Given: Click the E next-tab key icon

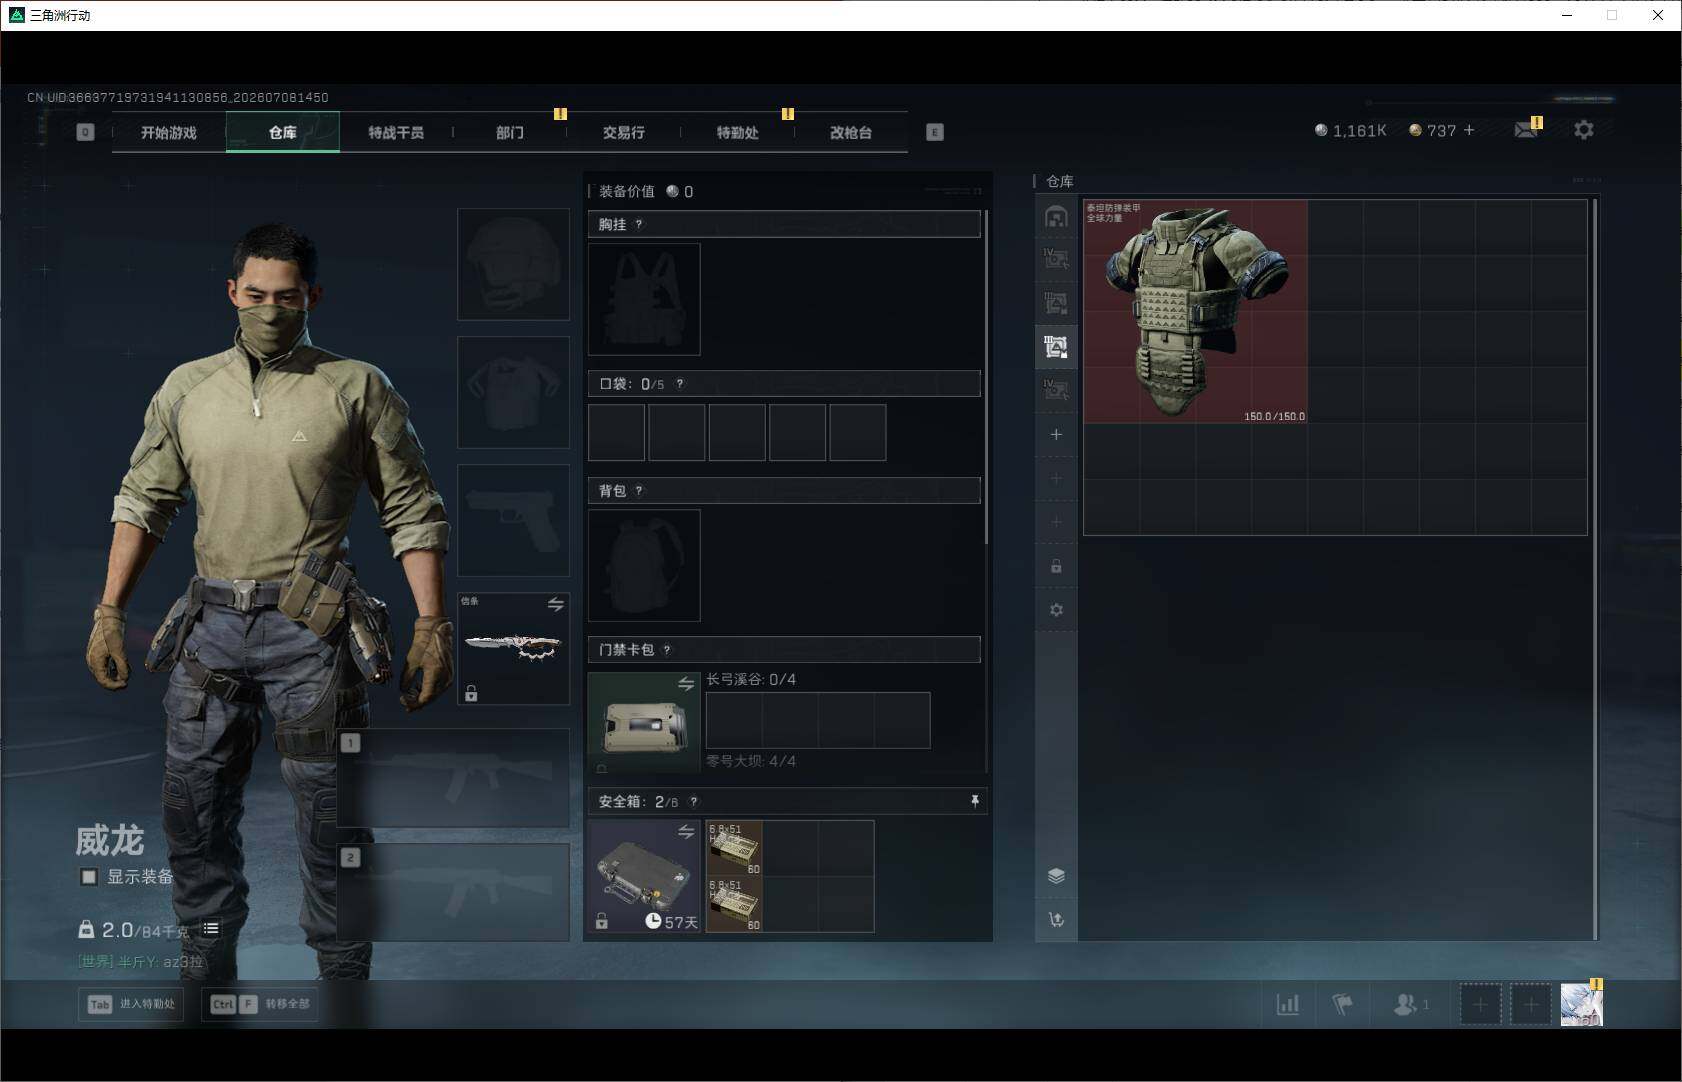Looking at the screenshot, I should 935,132.
